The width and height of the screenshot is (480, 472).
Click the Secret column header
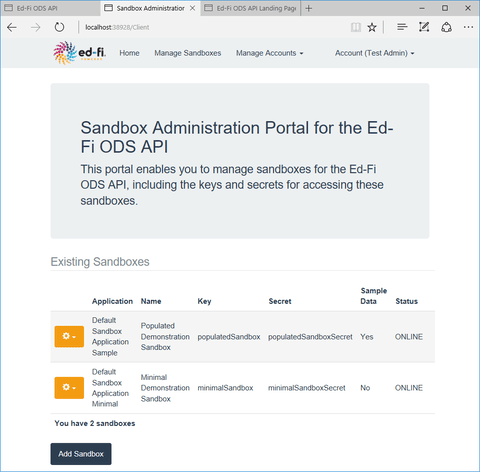pyautogui.click(x=280, y=301)
